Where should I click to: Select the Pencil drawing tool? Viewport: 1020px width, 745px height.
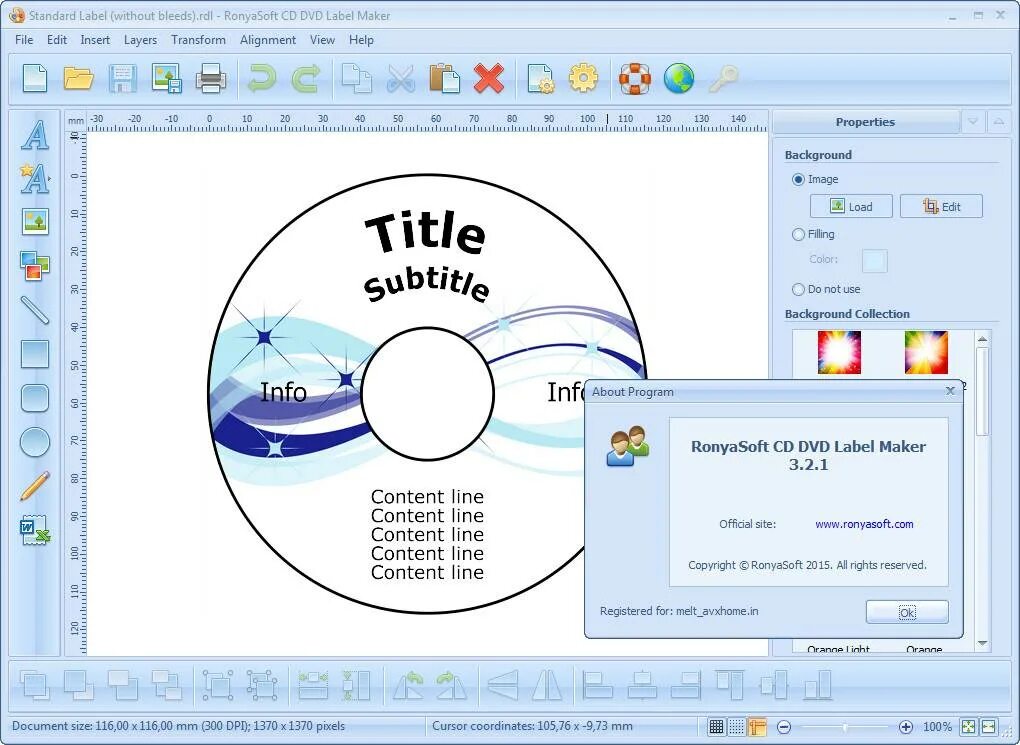coord(35,486)
